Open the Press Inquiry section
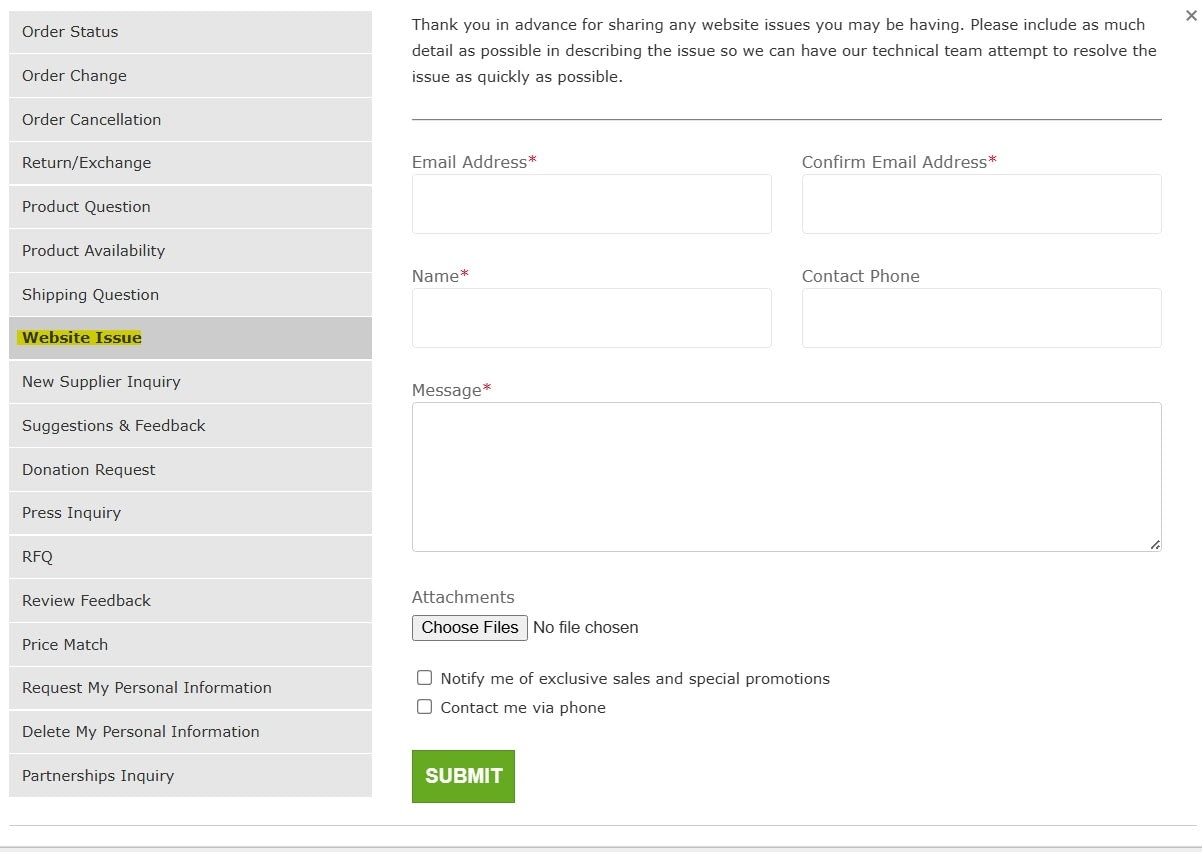 pyautogui.click(x=190, y=513)
